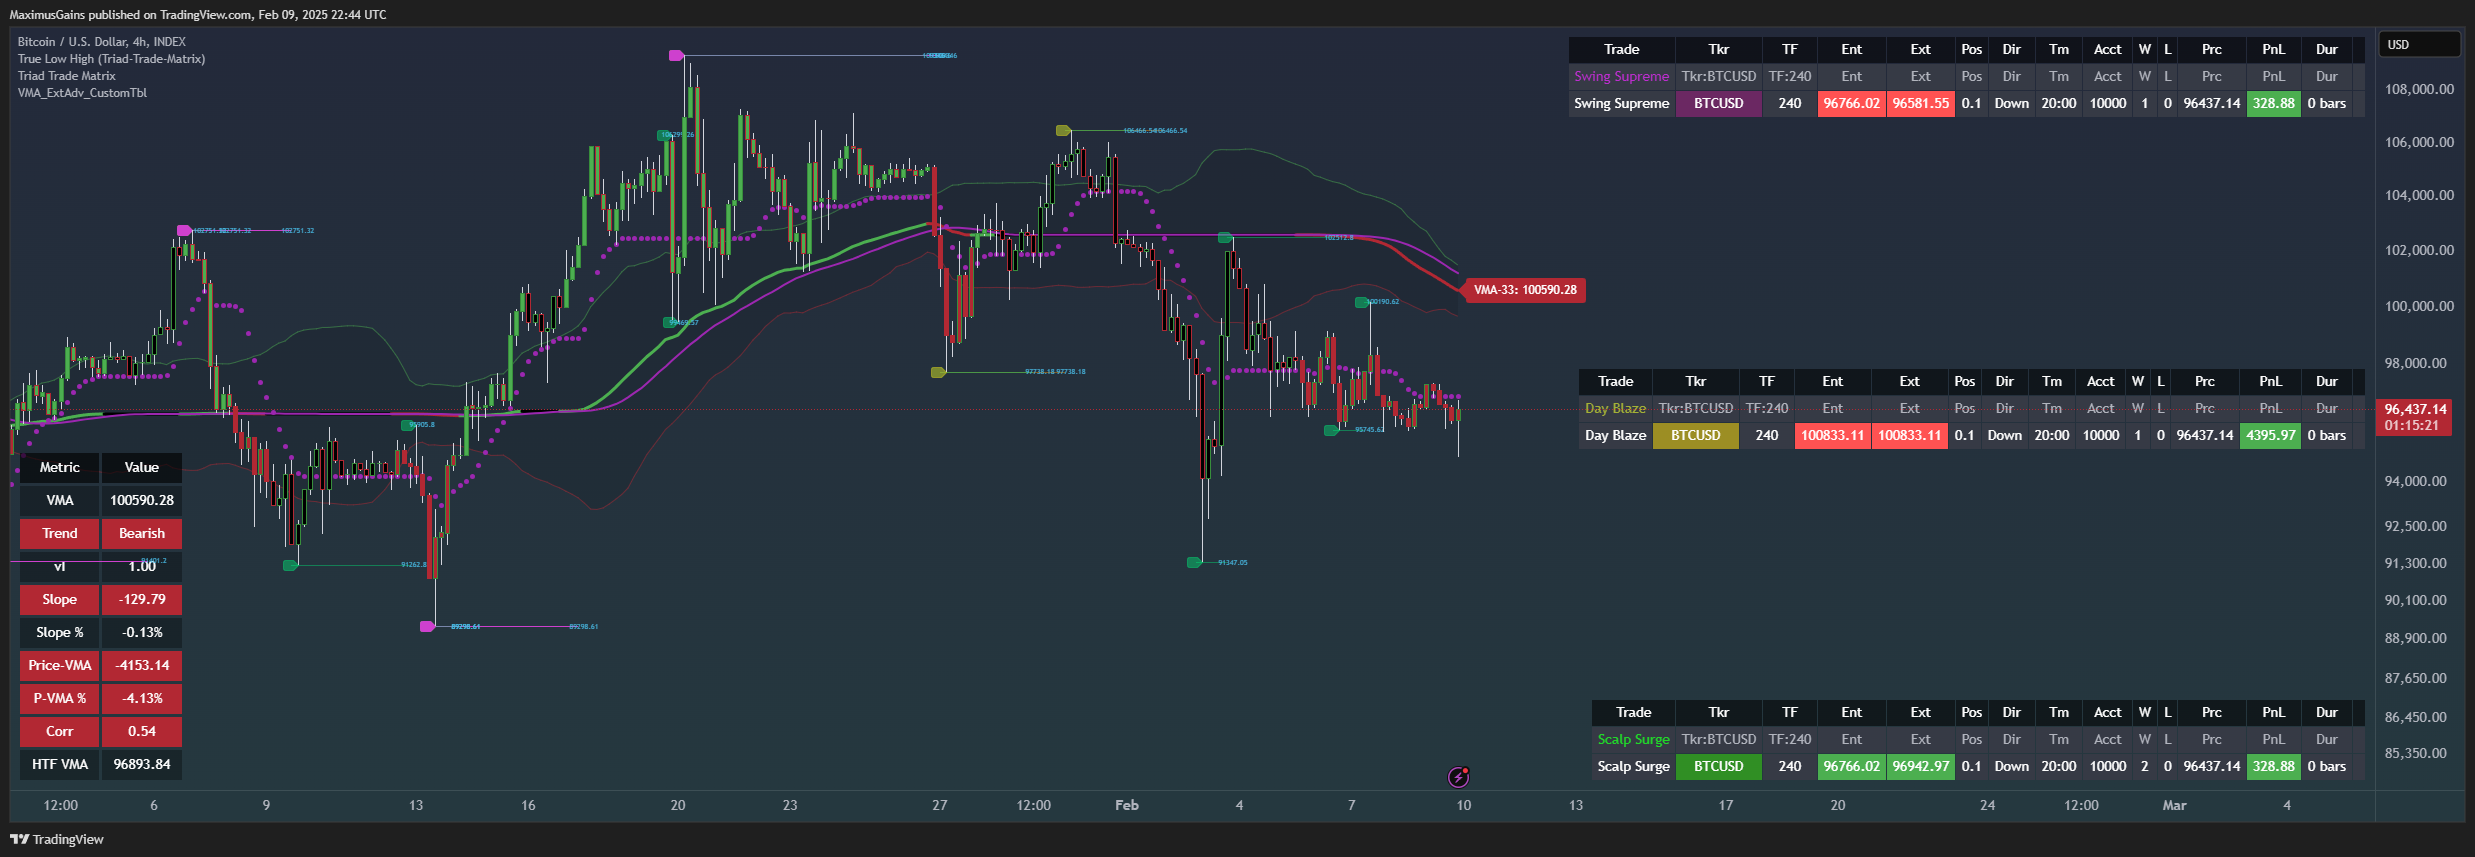Image resolution: width=2475 pixels, height=857 pixels.
Task: Click the 'Metric' column header
Action: point(60,468)
